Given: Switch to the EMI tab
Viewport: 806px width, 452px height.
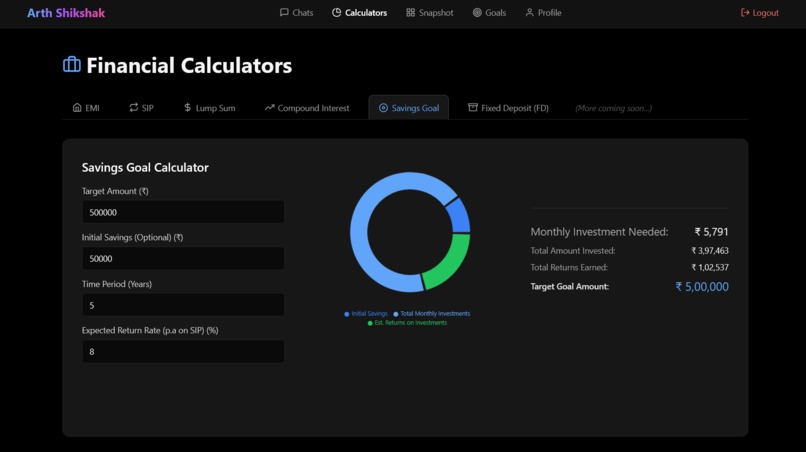Looking at the screenshot, I should click(86, 107).
